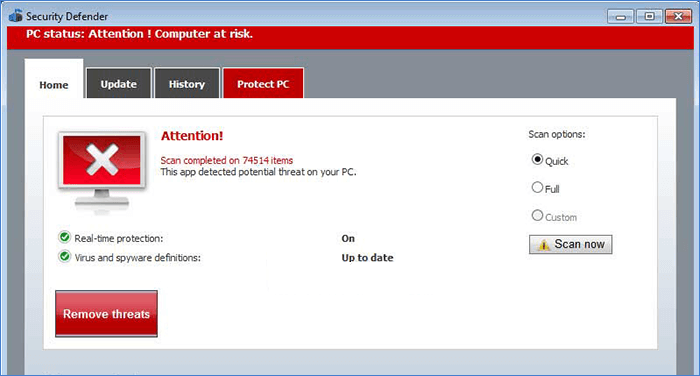This screenshot has width=700, height=376.
Task: Click 'Scan completed on 74514 items' text
Action: [x=227, y=160]
